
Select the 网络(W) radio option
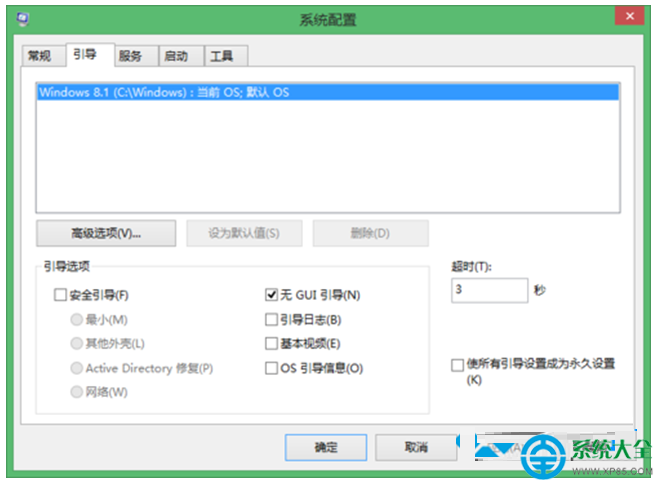(76, 392)
